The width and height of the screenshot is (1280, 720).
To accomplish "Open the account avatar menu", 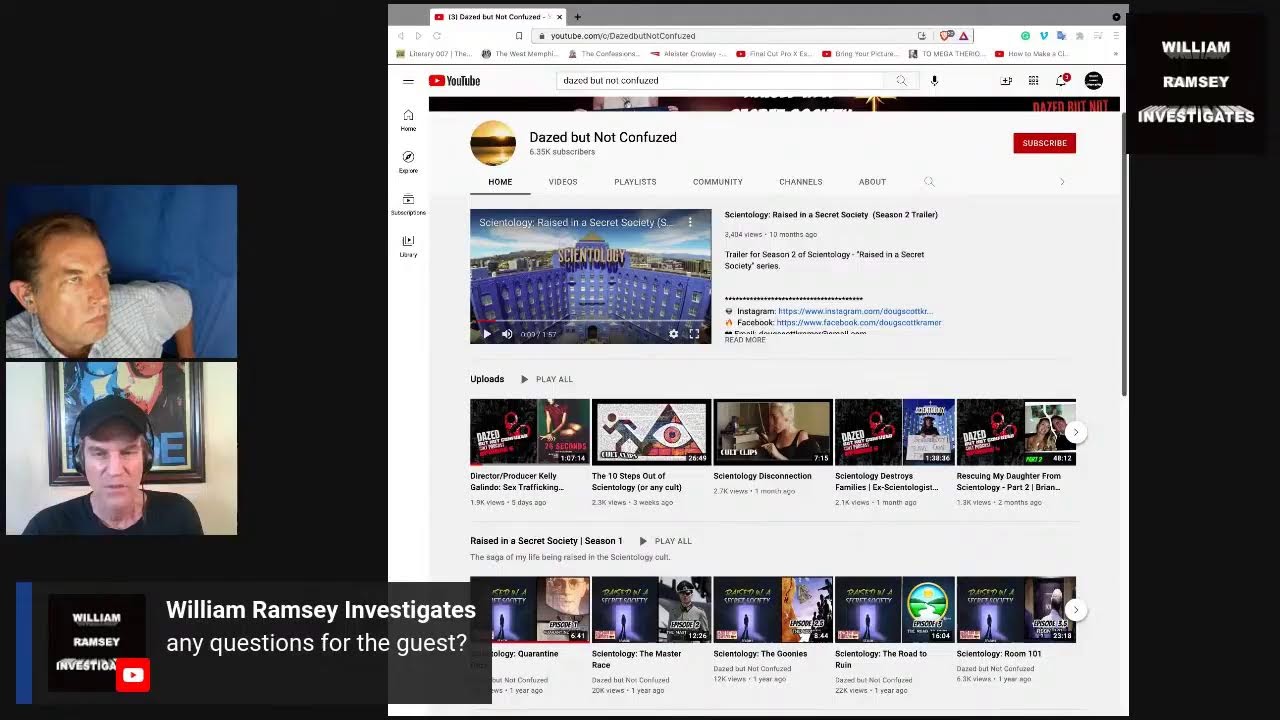I will tap(1093, 81).
